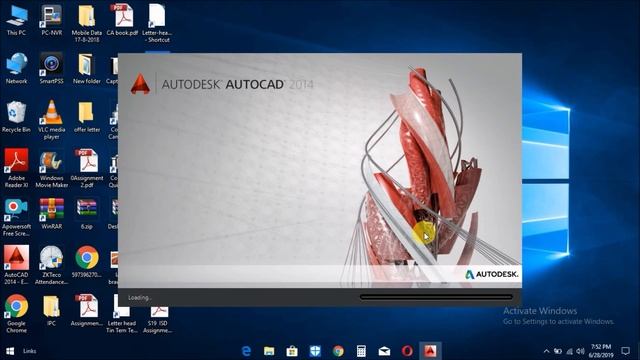The height and width of the screenshot is (360, 640).
Task: Select the Assignmen... PDF on desktop
Action: pyautogui.click(x=87, y=310)
